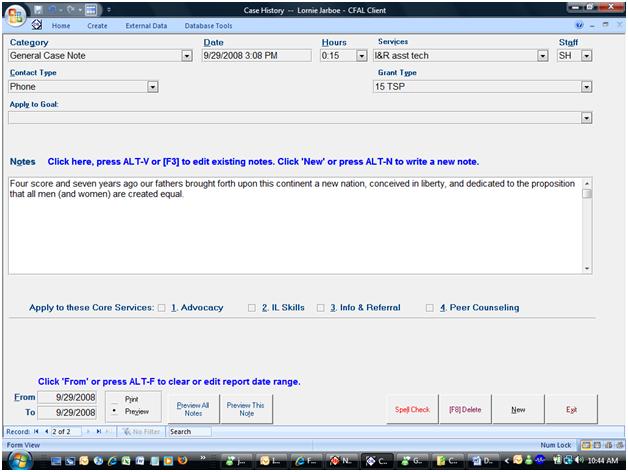Viewport: 628px width, 472px height.
Task: Open the Create ribbon tab
Action: tap(97, 26)
